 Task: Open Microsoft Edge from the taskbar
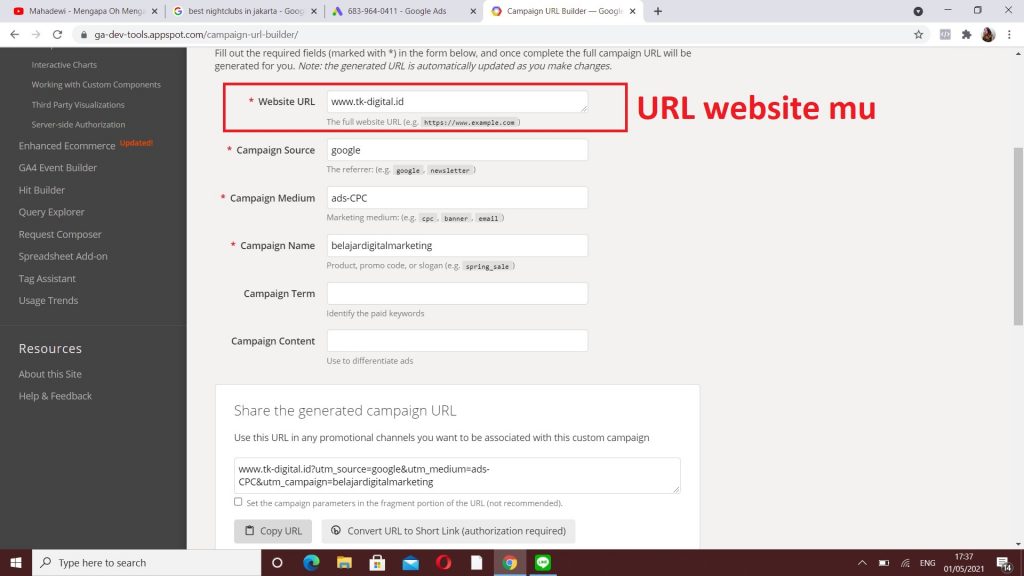[310, 562]
